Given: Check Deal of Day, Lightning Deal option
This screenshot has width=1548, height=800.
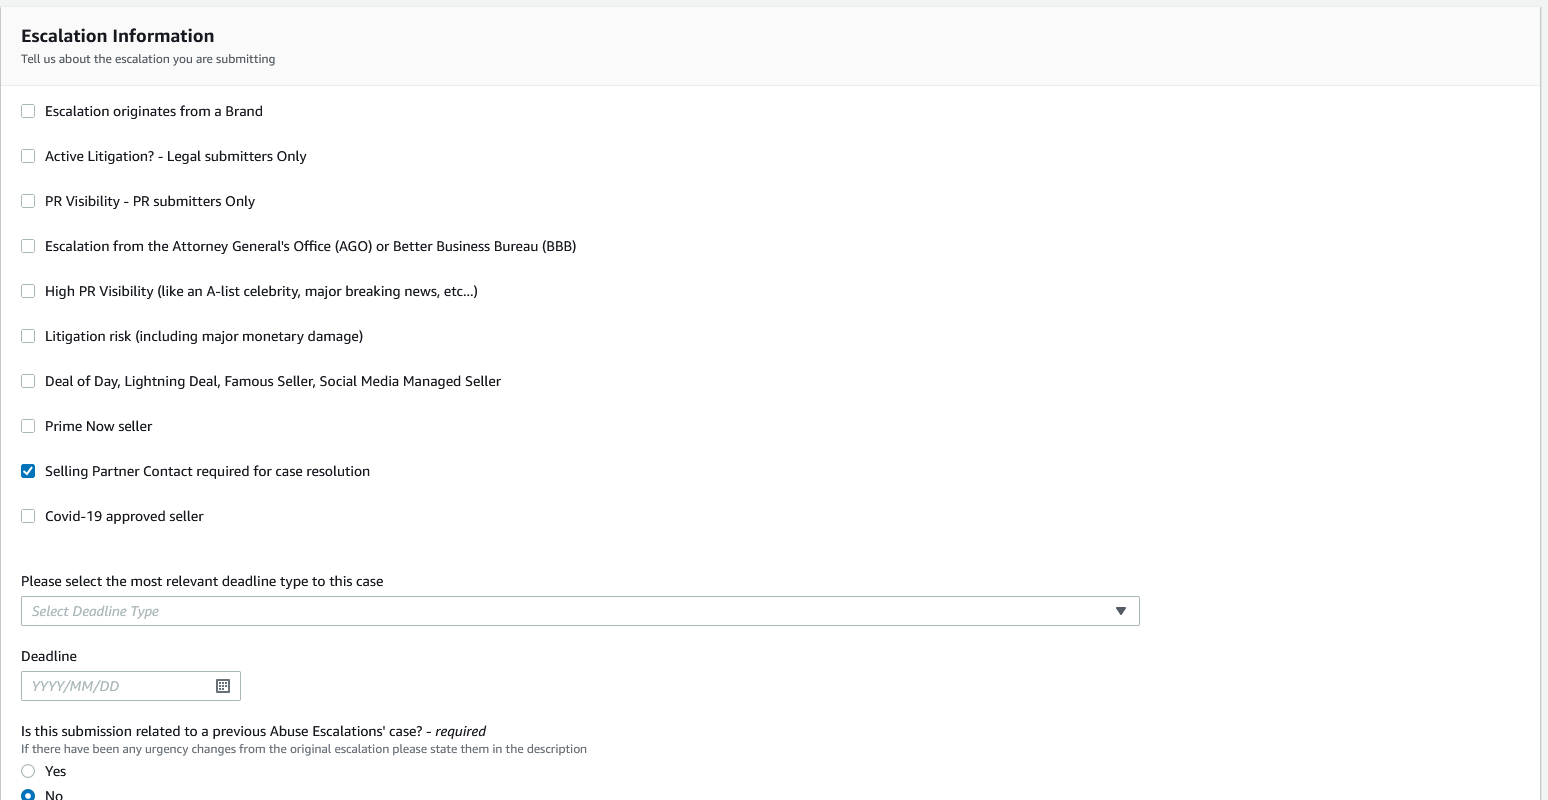Looking at the screenshot, I should [x=28, y=381].
